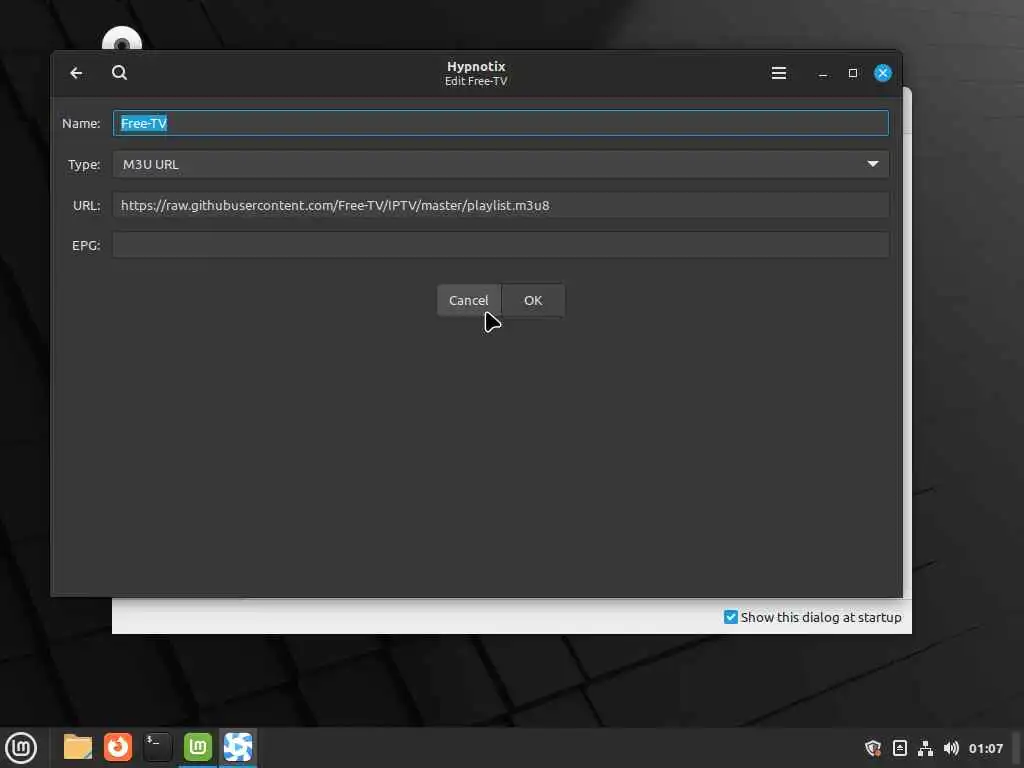
Task: Cancel editing the Free-TV provider
Action: [469, 300]
